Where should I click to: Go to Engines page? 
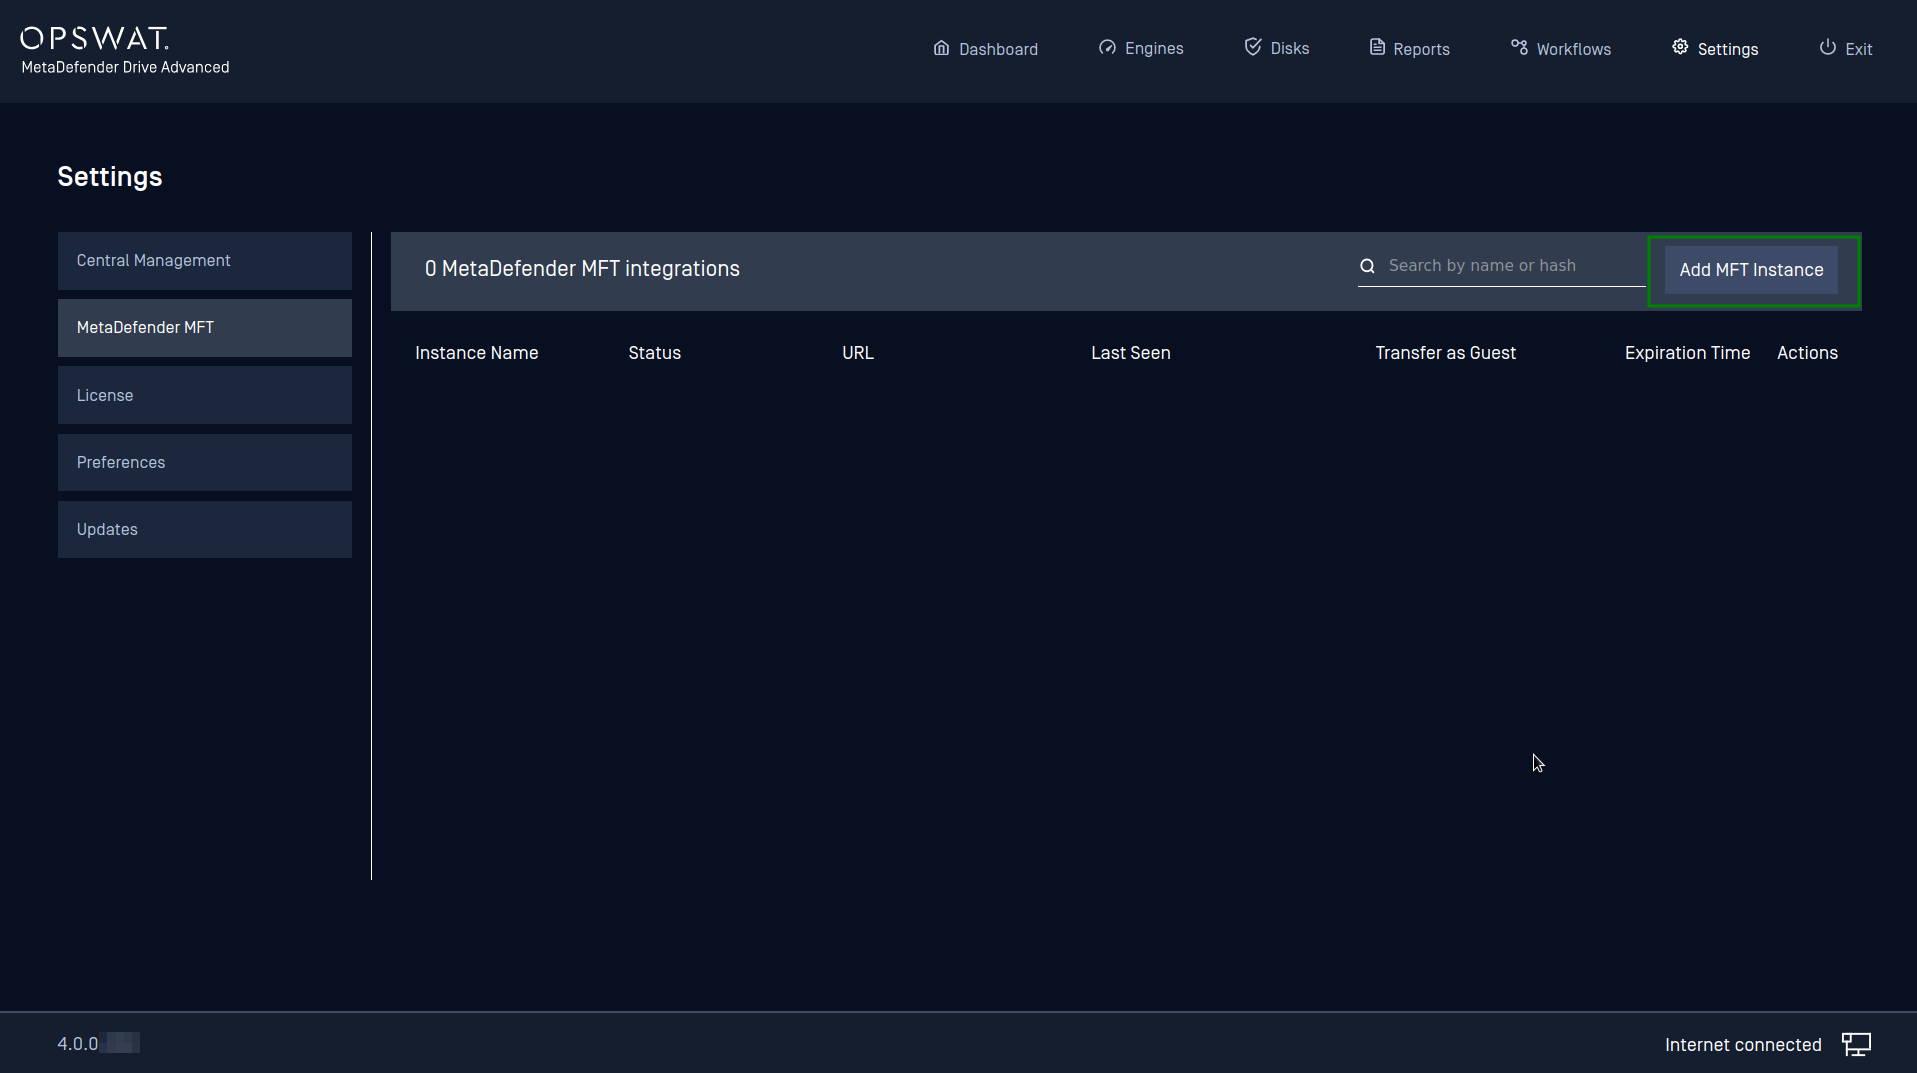click(1141, 48)
